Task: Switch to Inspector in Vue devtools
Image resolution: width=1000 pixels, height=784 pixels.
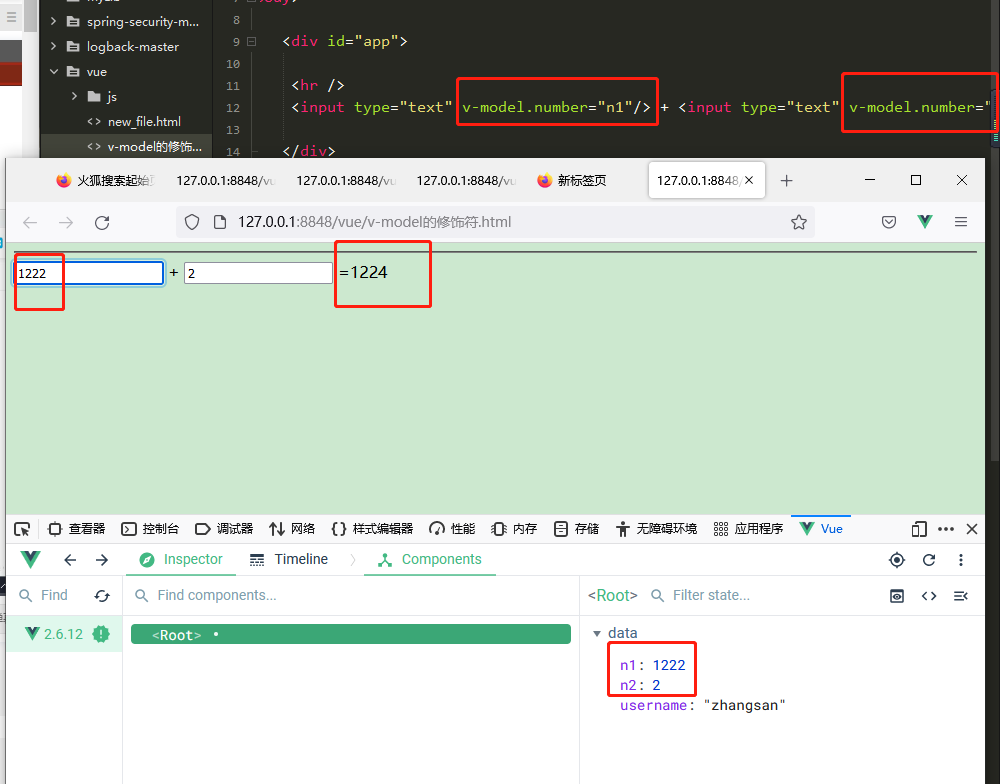Action: coord(181,559)
